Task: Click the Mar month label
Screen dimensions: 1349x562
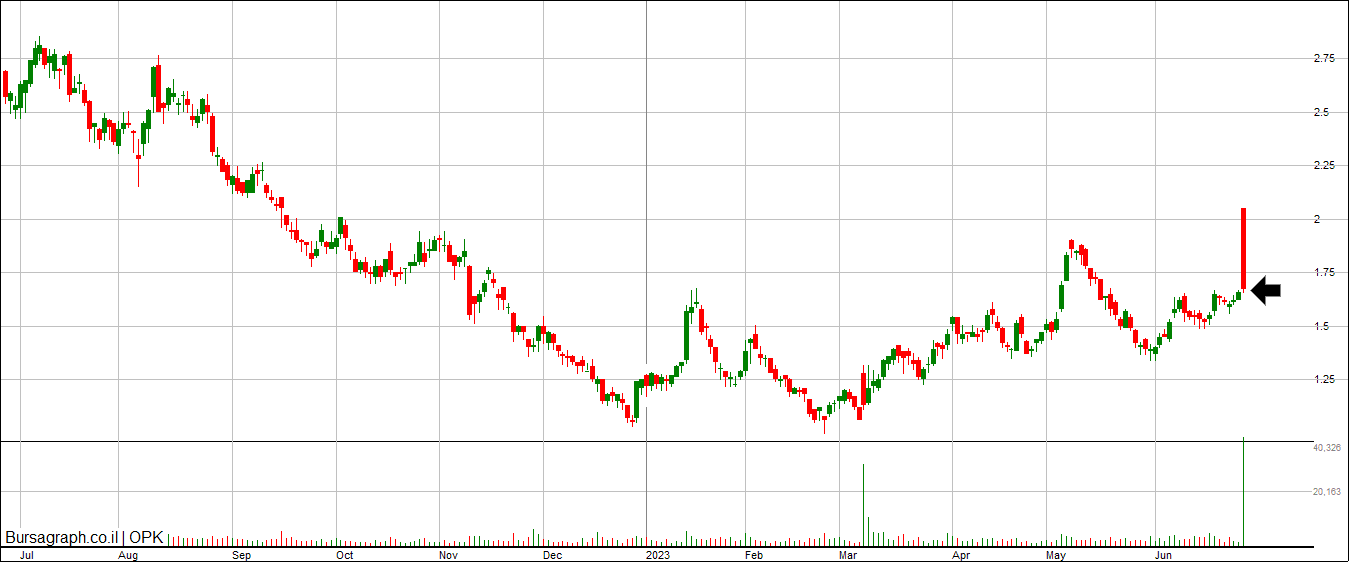Action: click(x=849, y=554)
